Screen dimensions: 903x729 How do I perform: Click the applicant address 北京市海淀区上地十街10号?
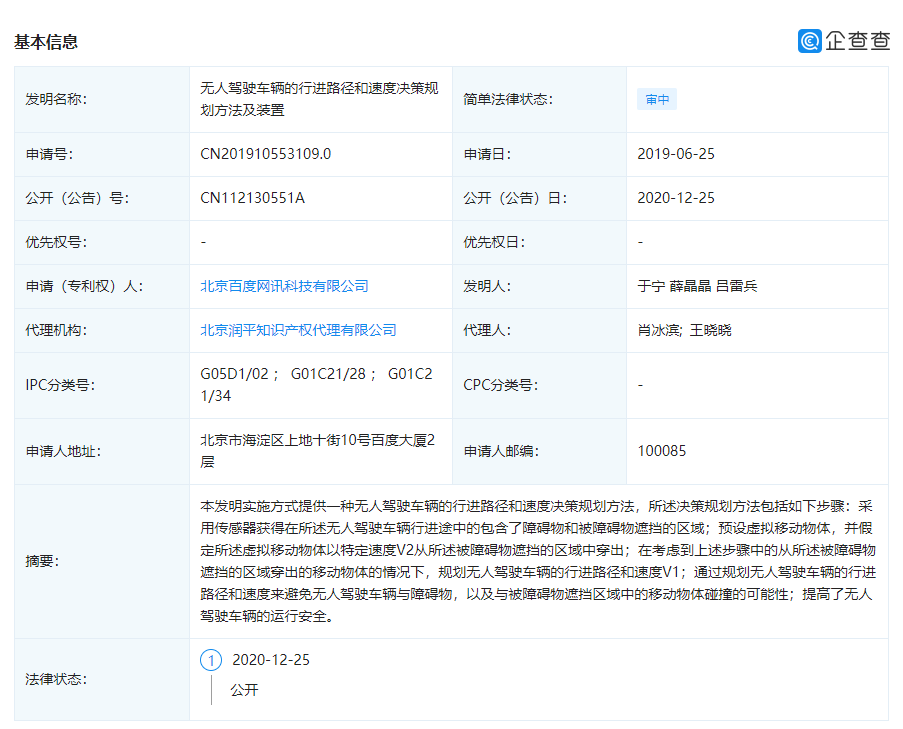pyautogui.click(x=285, y=441)
